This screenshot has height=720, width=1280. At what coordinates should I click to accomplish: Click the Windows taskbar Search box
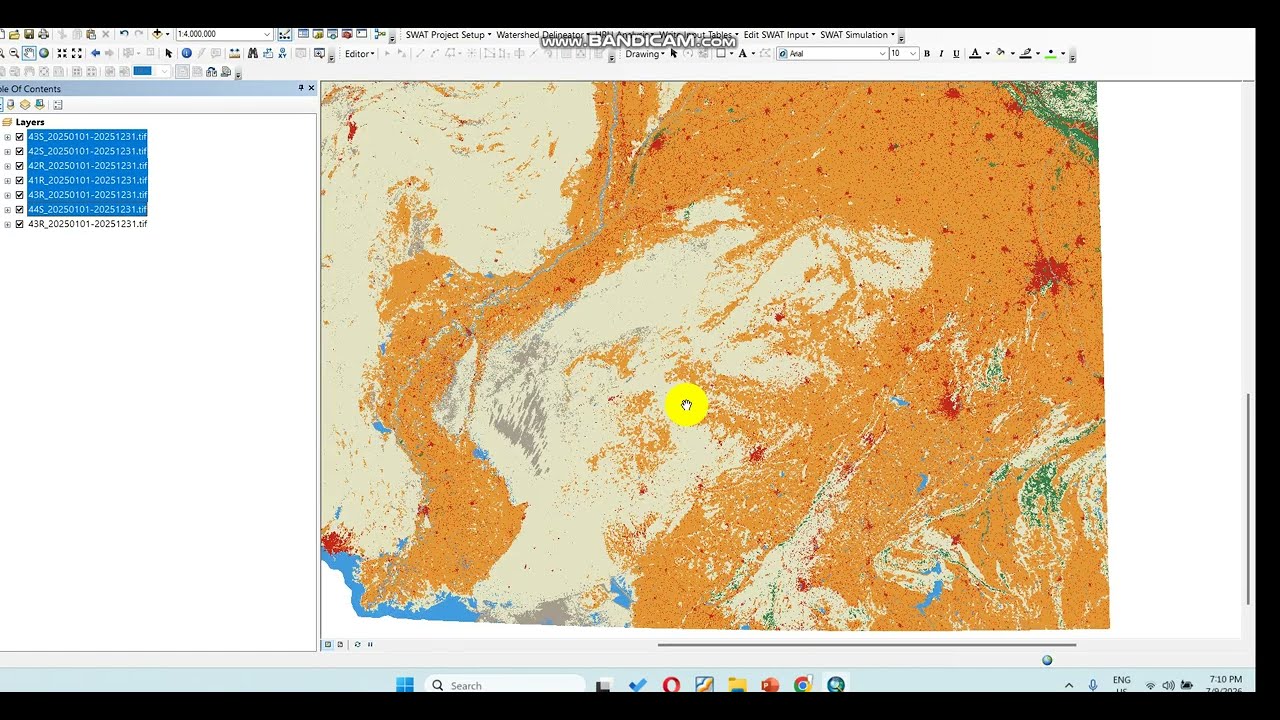pyautogui.click(x=505, y=685)
